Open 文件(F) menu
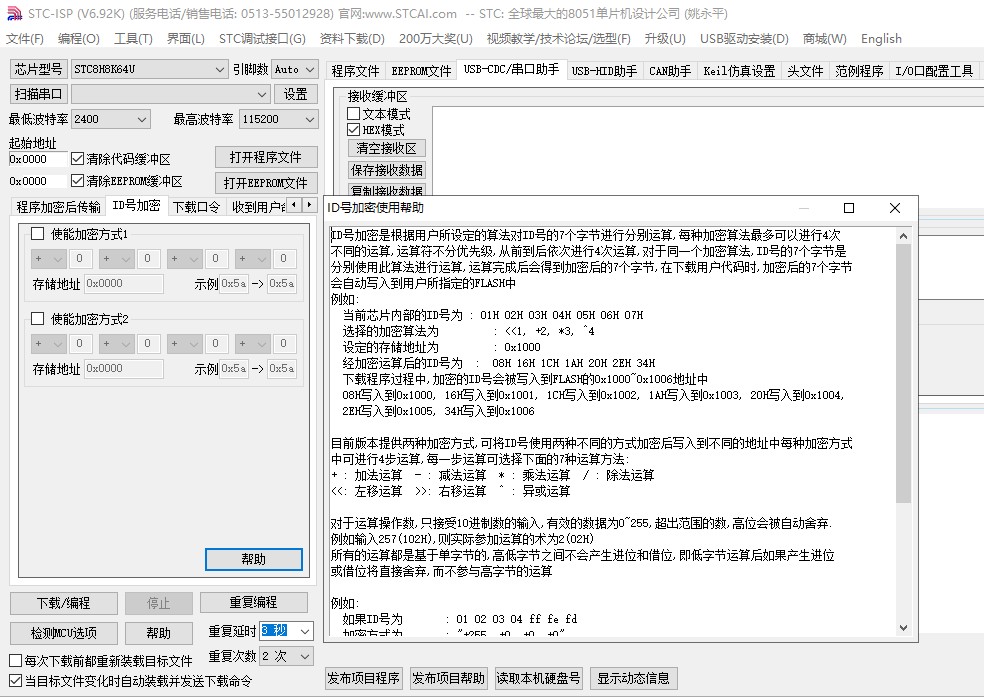 click(24, 39)
